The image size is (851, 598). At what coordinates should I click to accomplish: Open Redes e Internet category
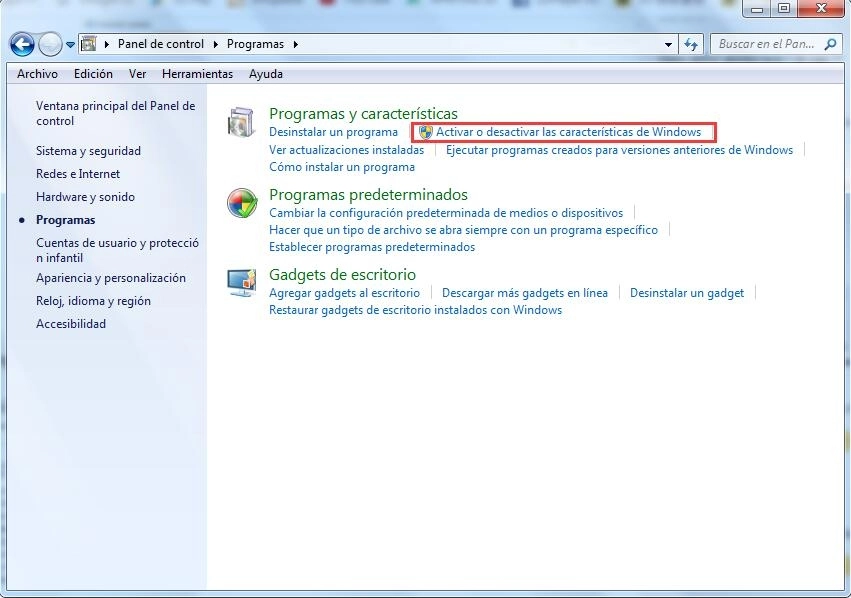(x=78, y=174)
